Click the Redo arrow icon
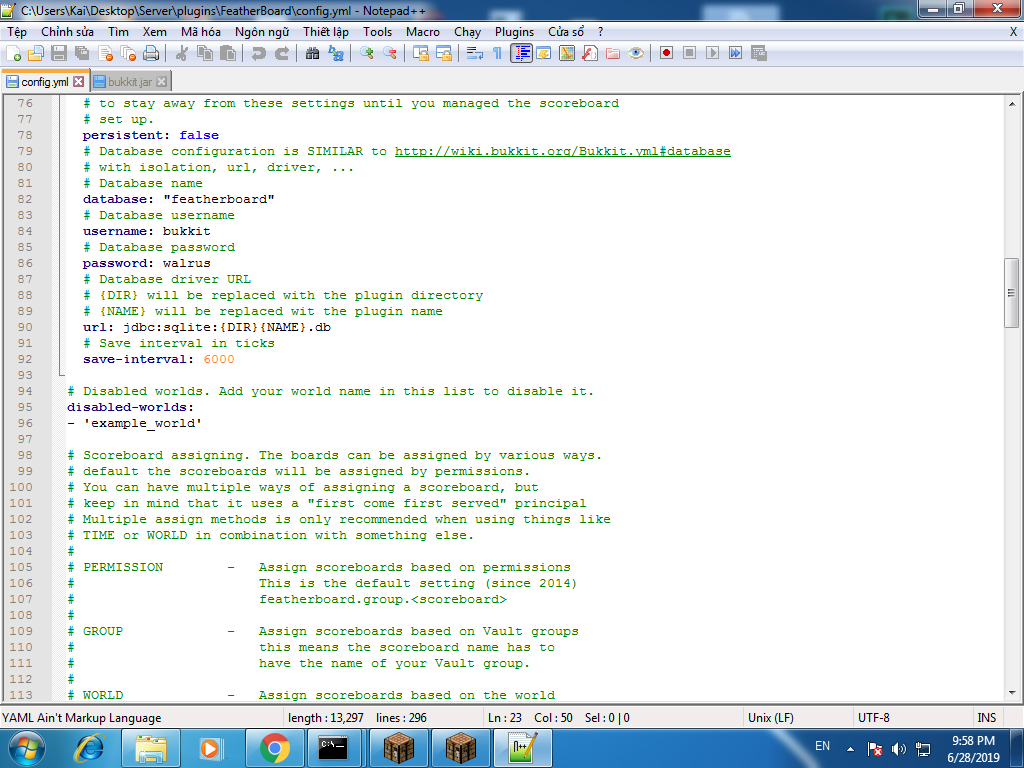The width and height of the screenshot is (1024, 768). [x=281, y=54]
